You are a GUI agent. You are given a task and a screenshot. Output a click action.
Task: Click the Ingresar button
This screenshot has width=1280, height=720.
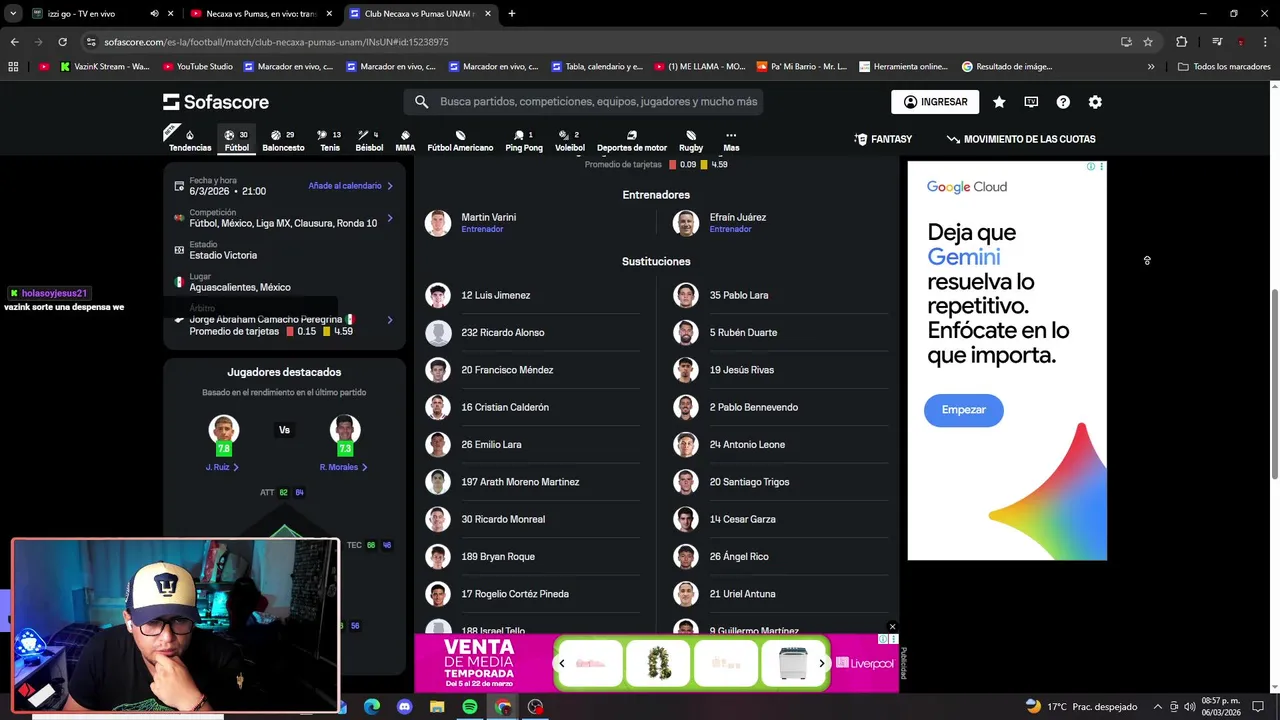point(936,102)
